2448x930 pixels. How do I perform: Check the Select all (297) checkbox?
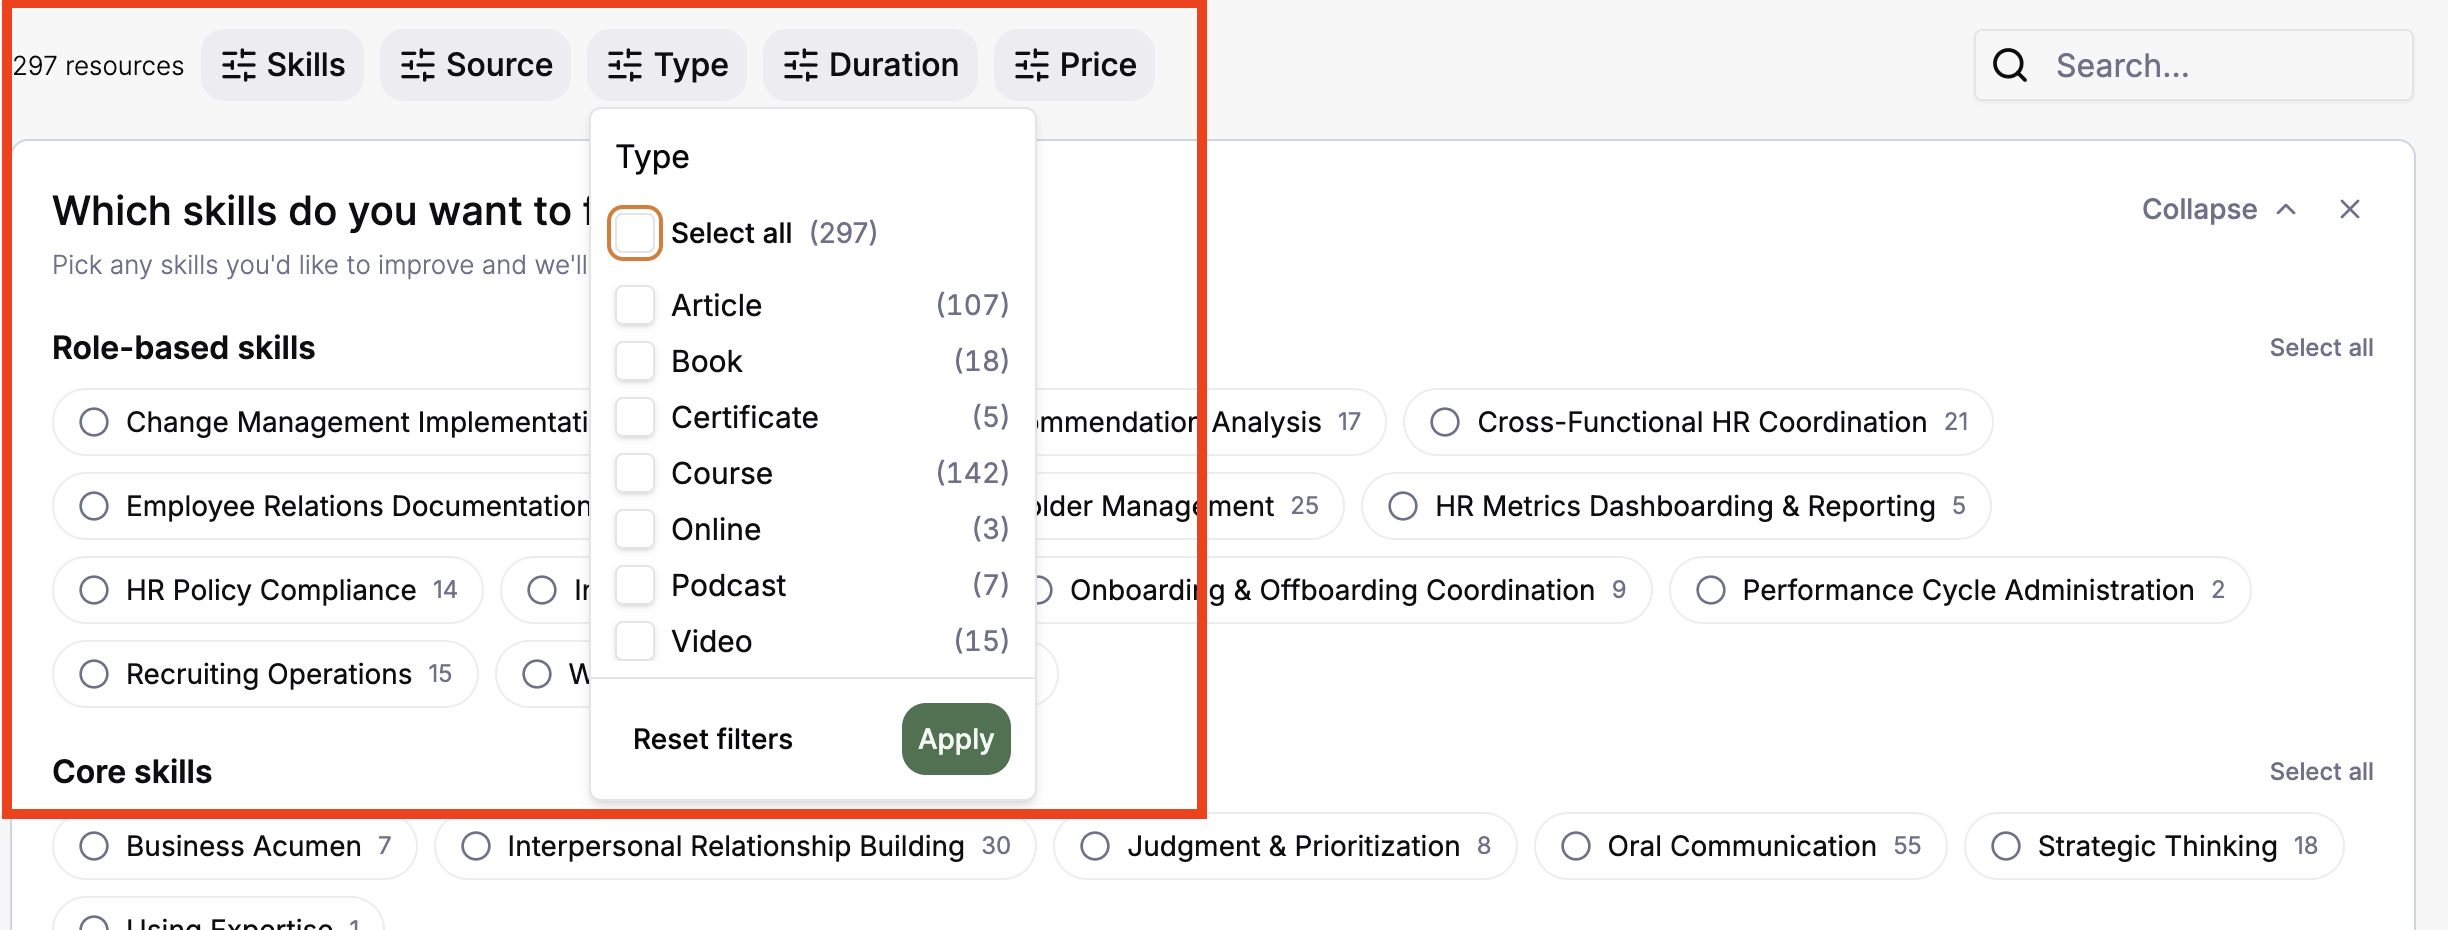click(x=635, y=233)
